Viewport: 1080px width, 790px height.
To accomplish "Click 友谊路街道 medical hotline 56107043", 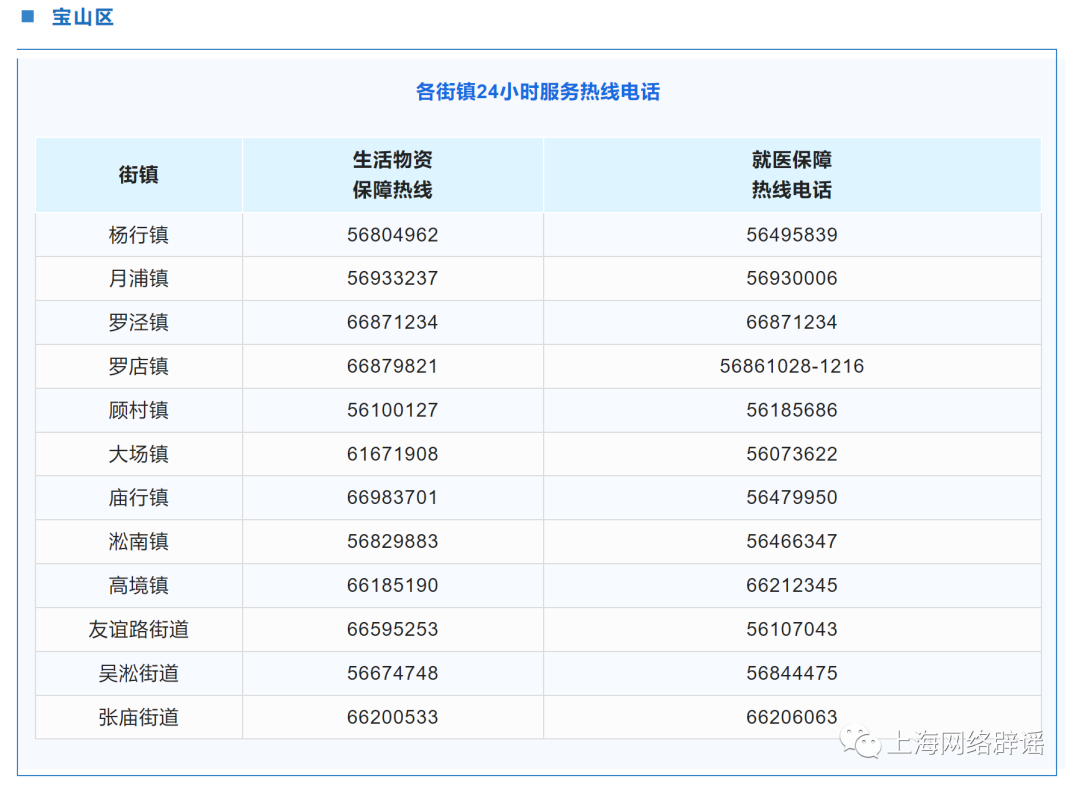I will pos(790,629).
